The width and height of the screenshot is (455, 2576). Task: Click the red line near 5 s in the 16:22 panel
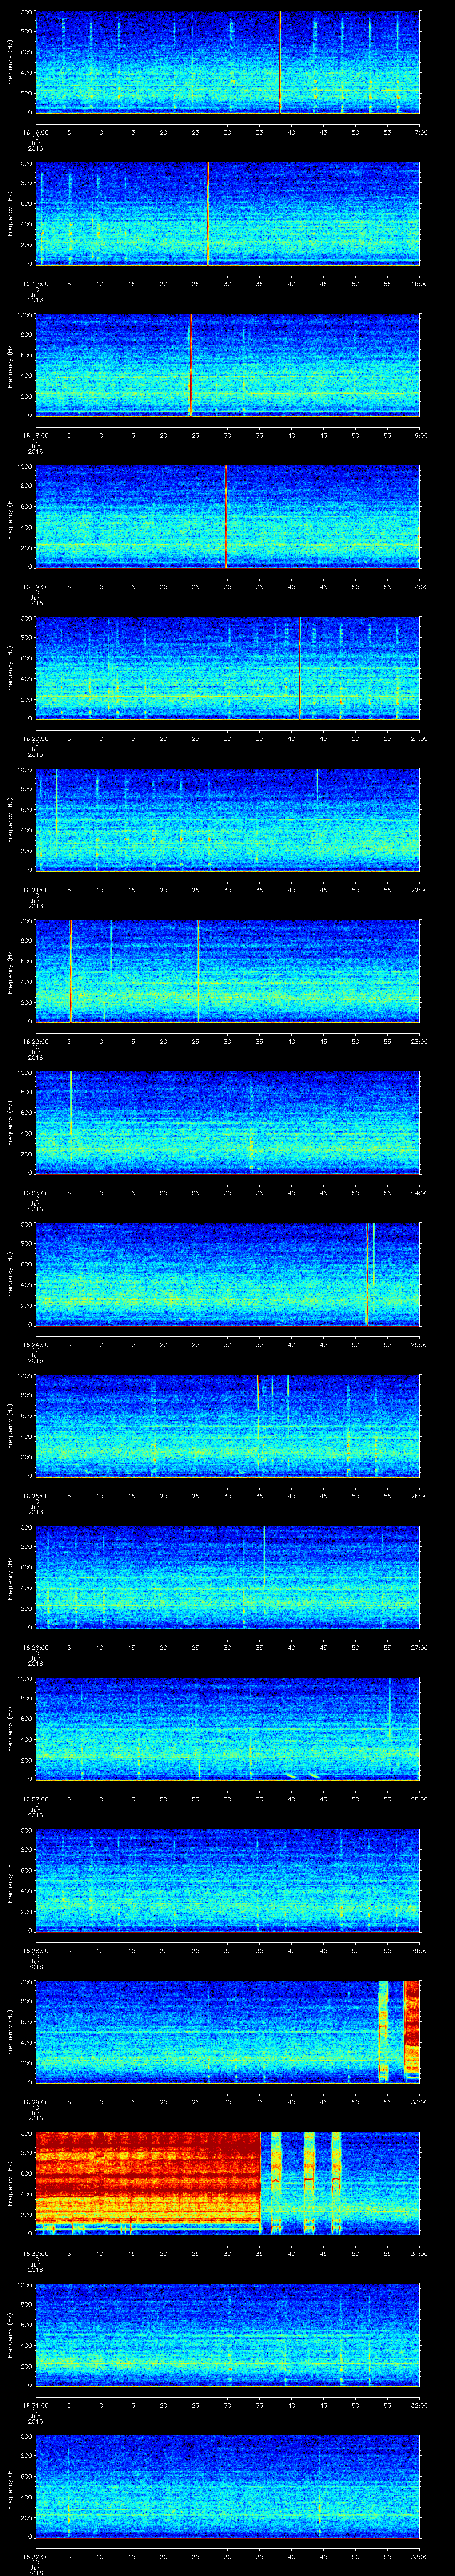coord(70,971)
